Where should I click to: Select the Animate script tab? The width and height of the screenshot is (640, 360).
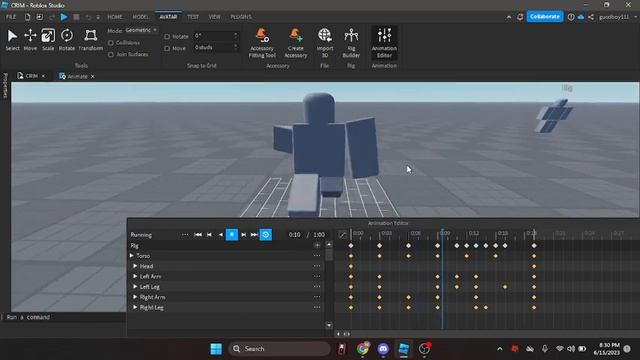tap(77, 76)
